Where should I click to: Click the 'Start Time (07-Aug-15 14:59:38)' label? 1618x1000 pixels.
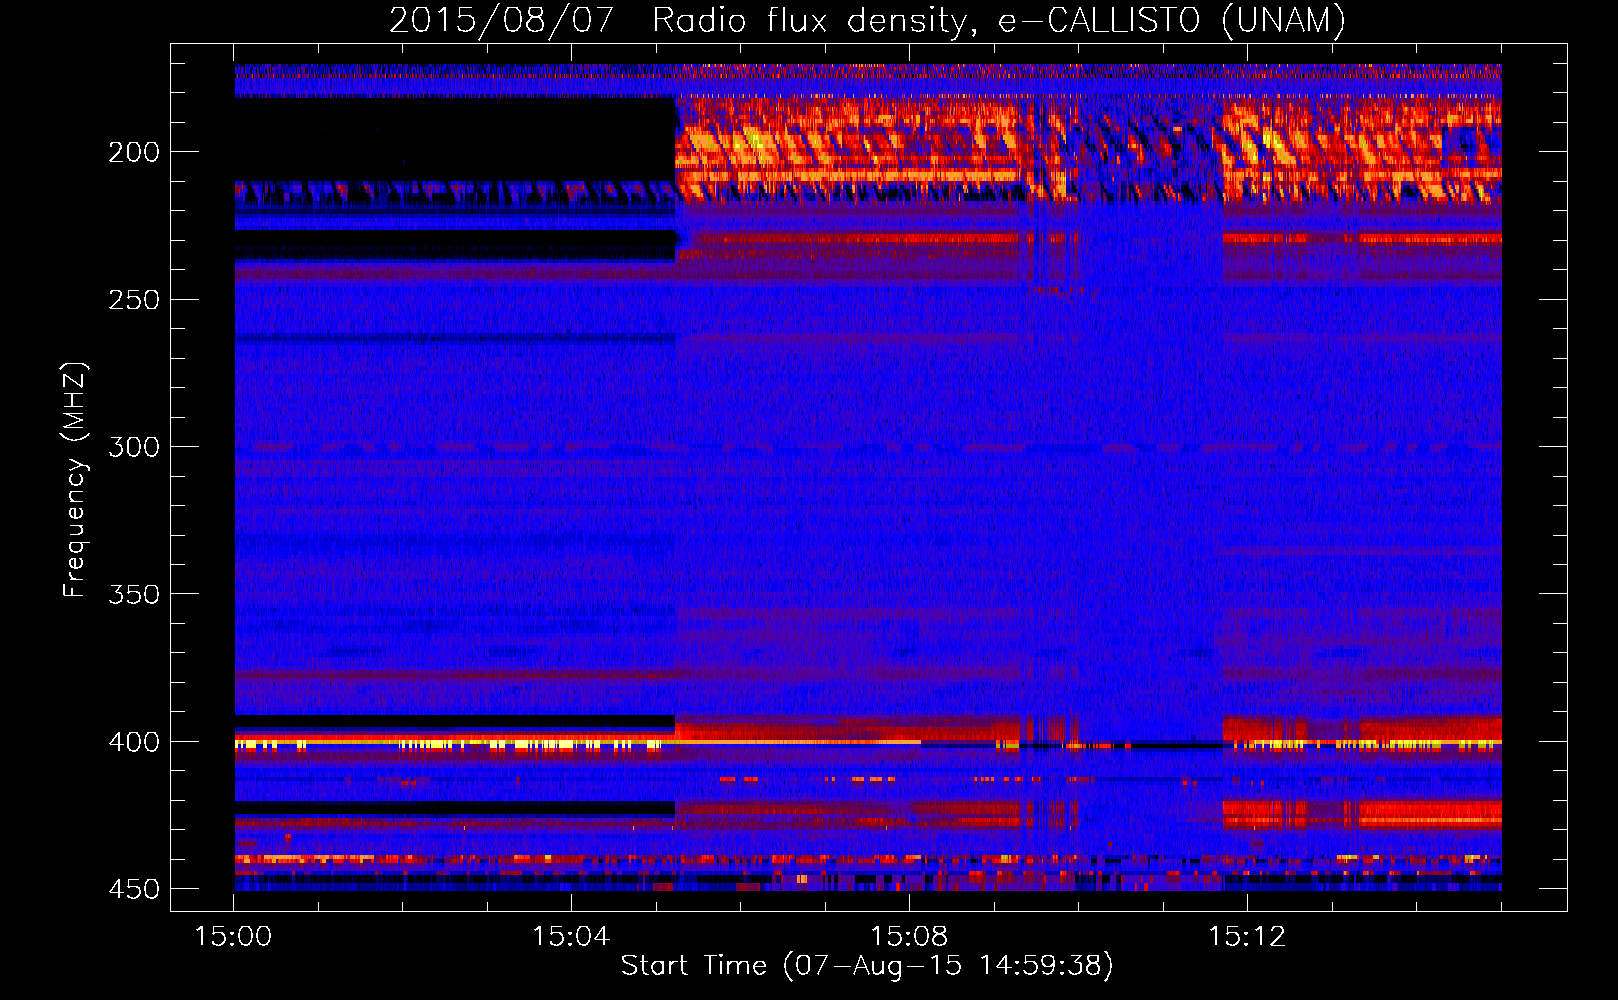pos(867,966)
